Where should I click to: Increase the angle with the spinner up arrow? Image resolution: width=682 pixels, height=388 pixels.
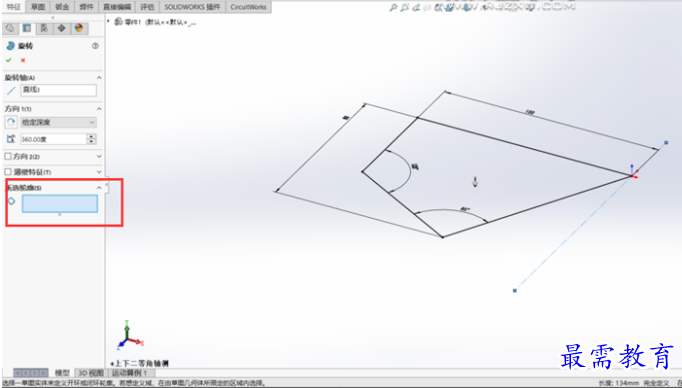point(91,137)
